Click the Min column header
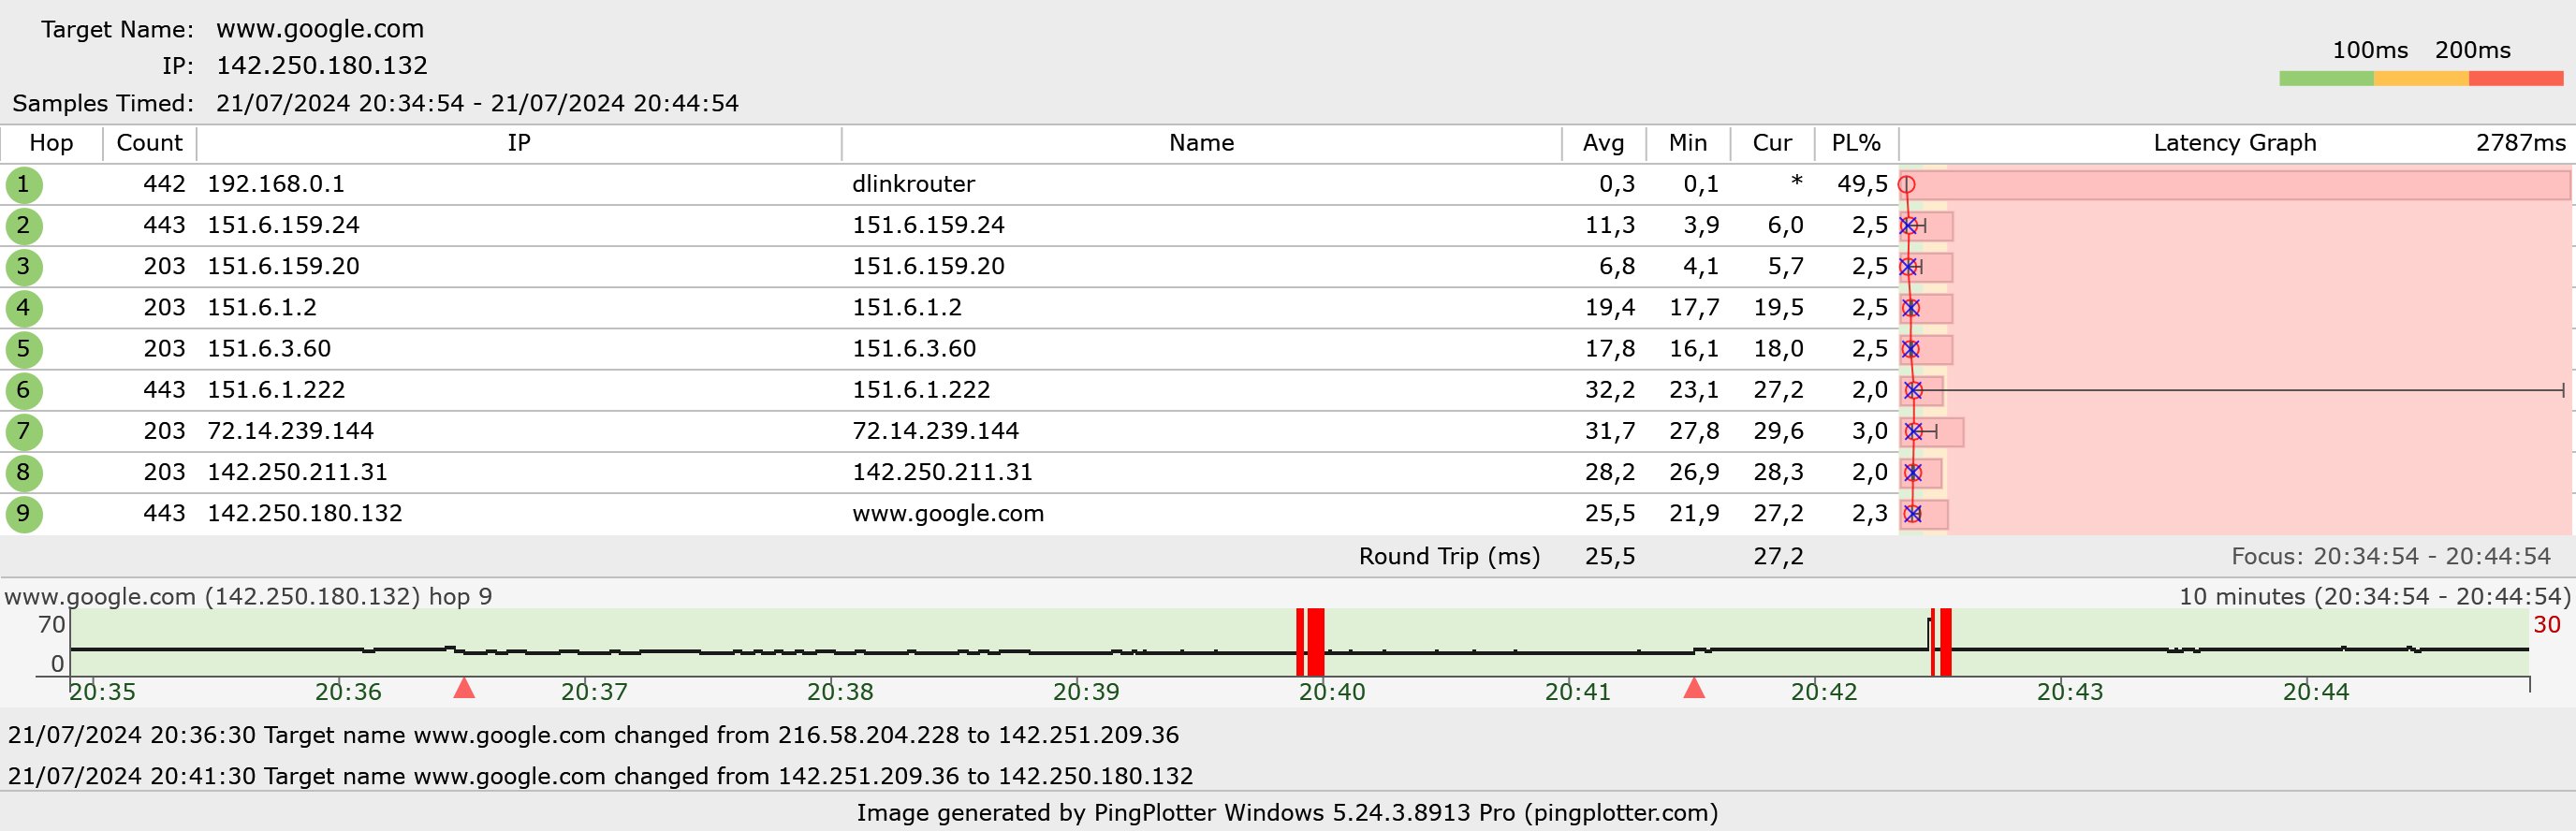This screenshot has height=831, width=2576. tap(1688, 143)
